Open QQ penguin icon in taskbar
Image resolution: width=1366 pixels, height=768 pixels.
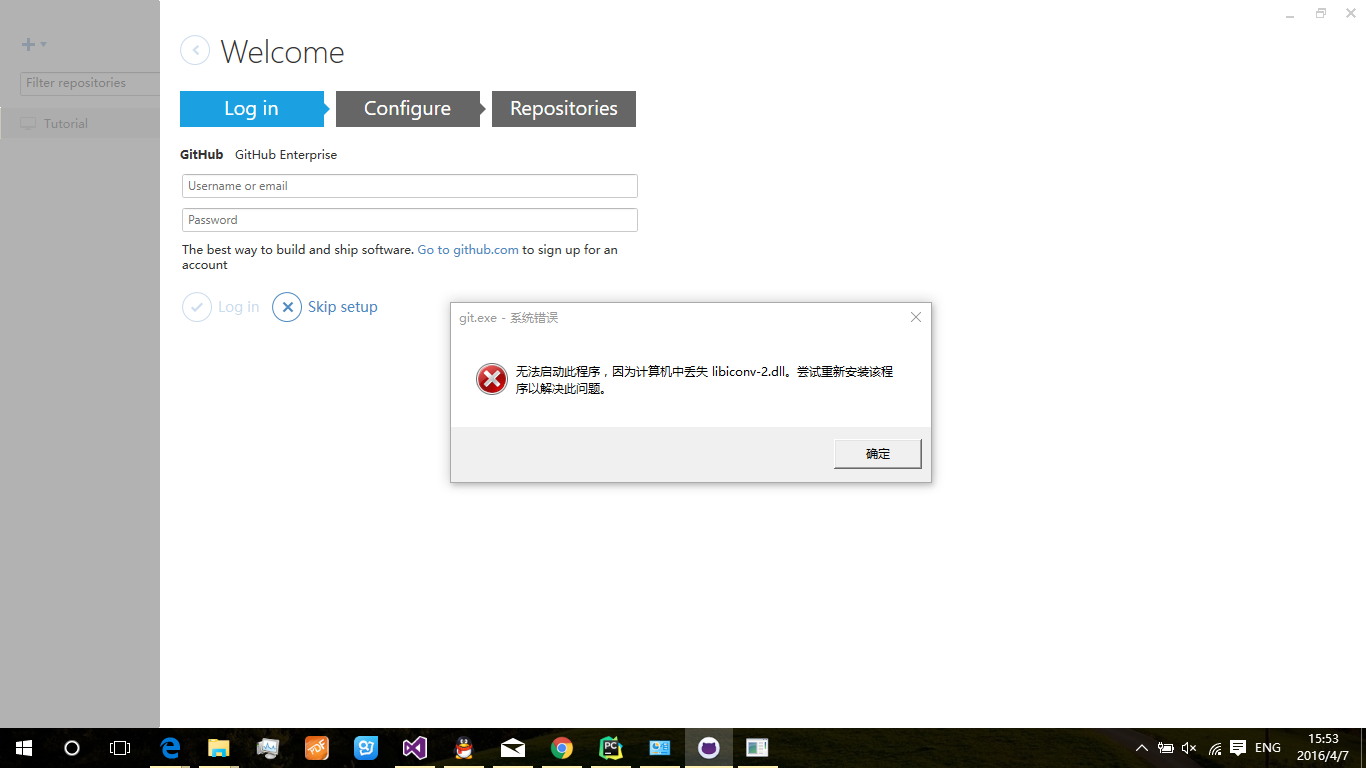[x=464, y=748]
